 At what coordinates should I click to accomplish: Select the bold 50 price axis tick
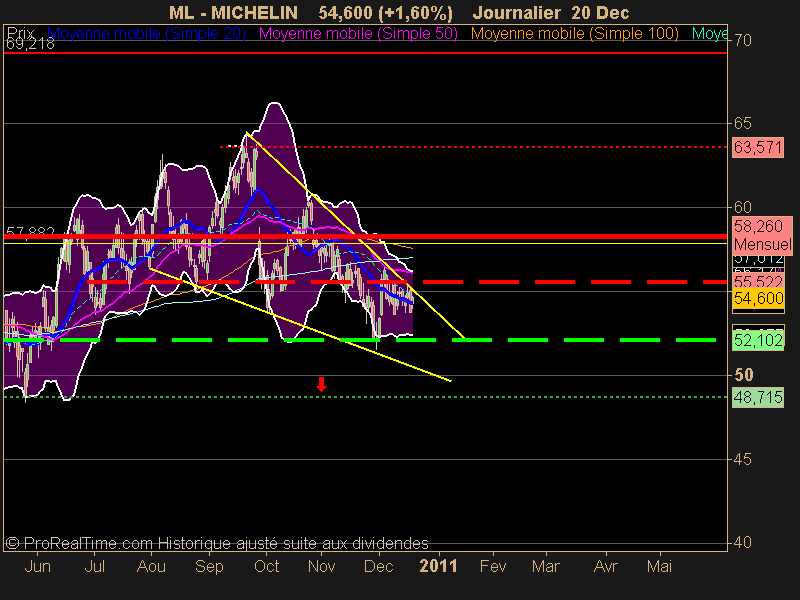coord(743,375)
